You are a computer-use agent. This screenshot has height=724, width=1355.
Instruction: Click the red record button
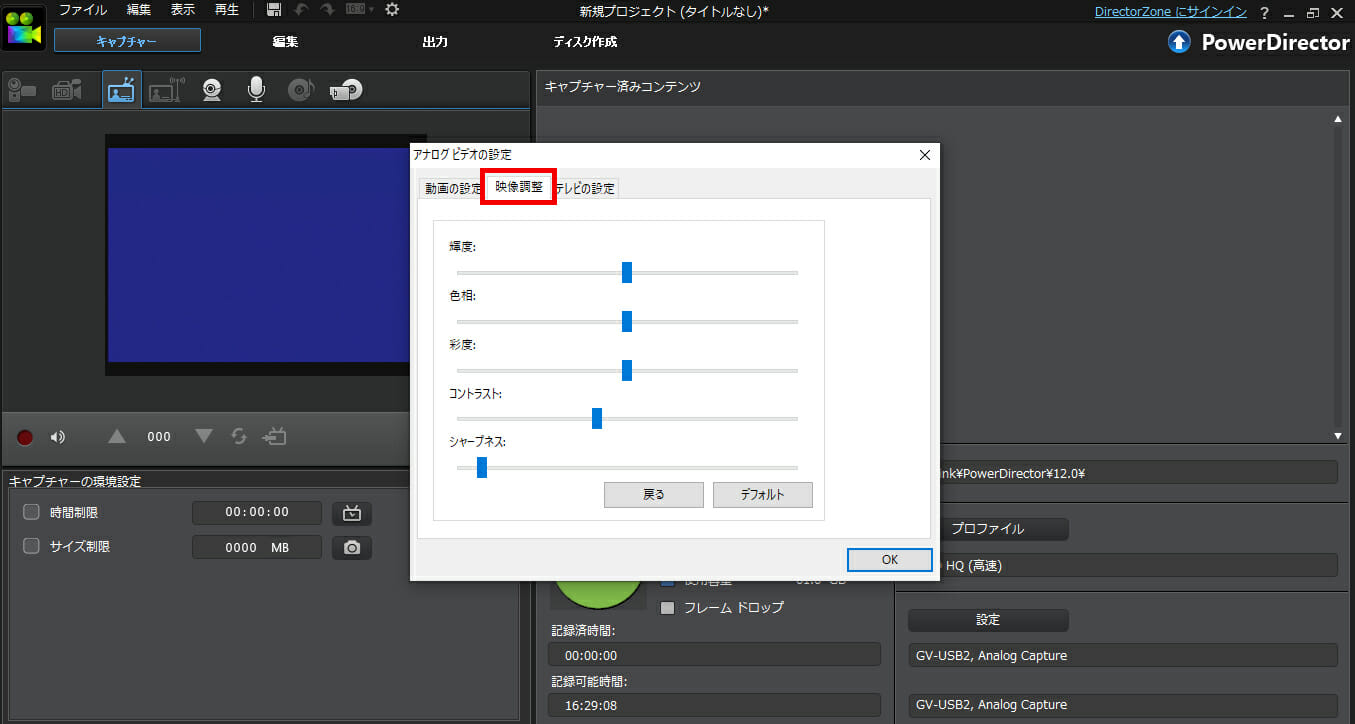coord(25,437)
